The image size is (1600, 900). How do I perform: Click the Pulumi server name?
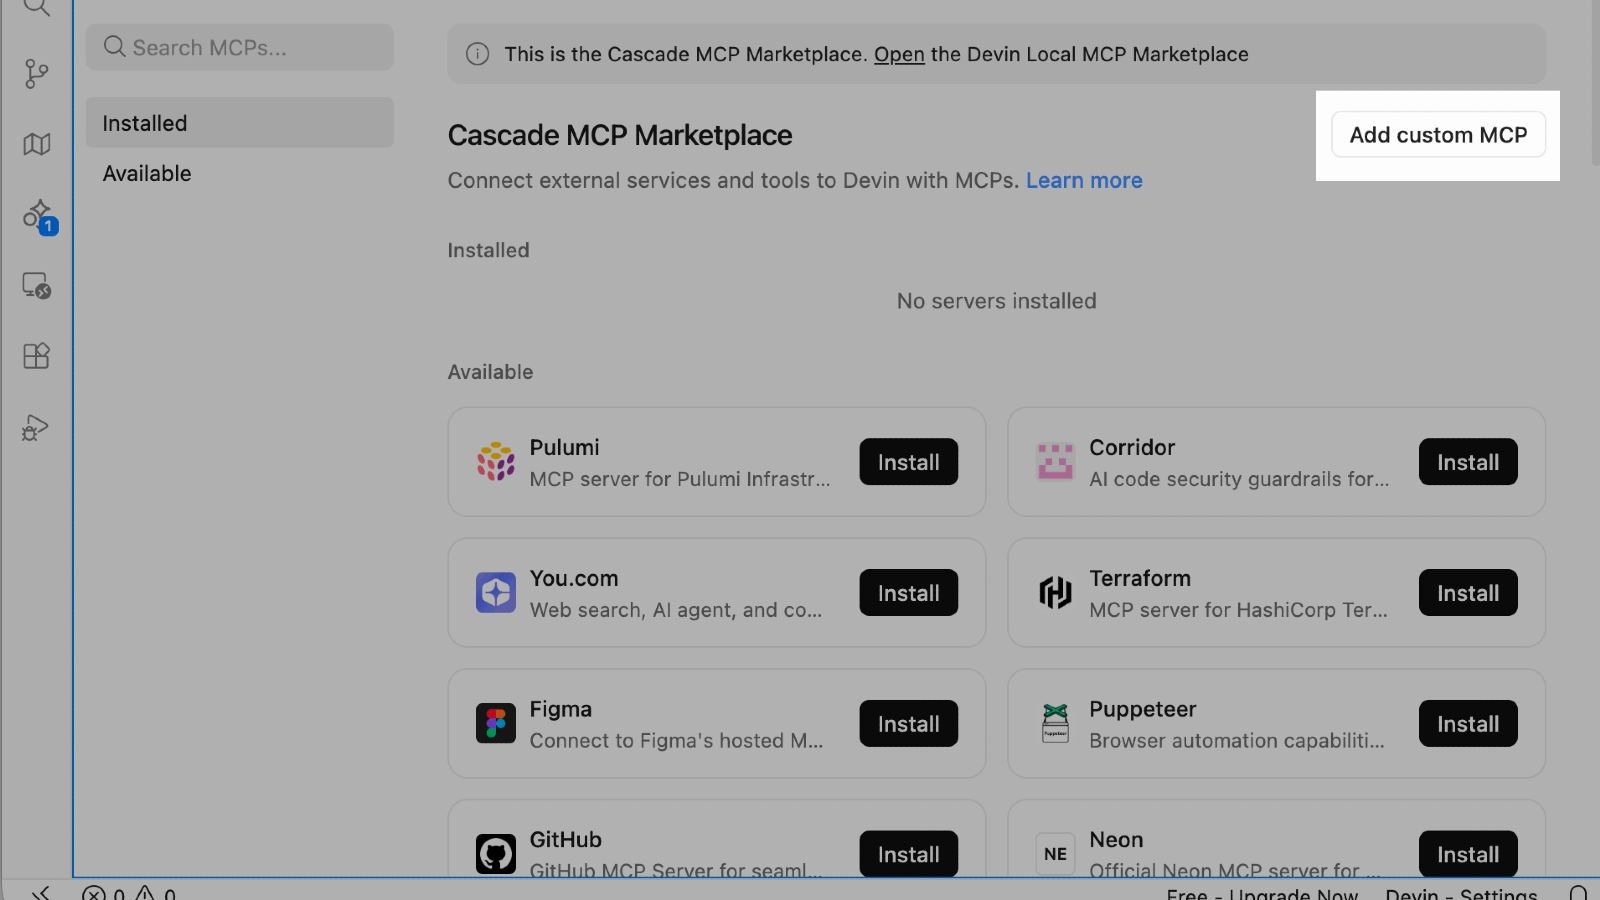click(565, 447)
